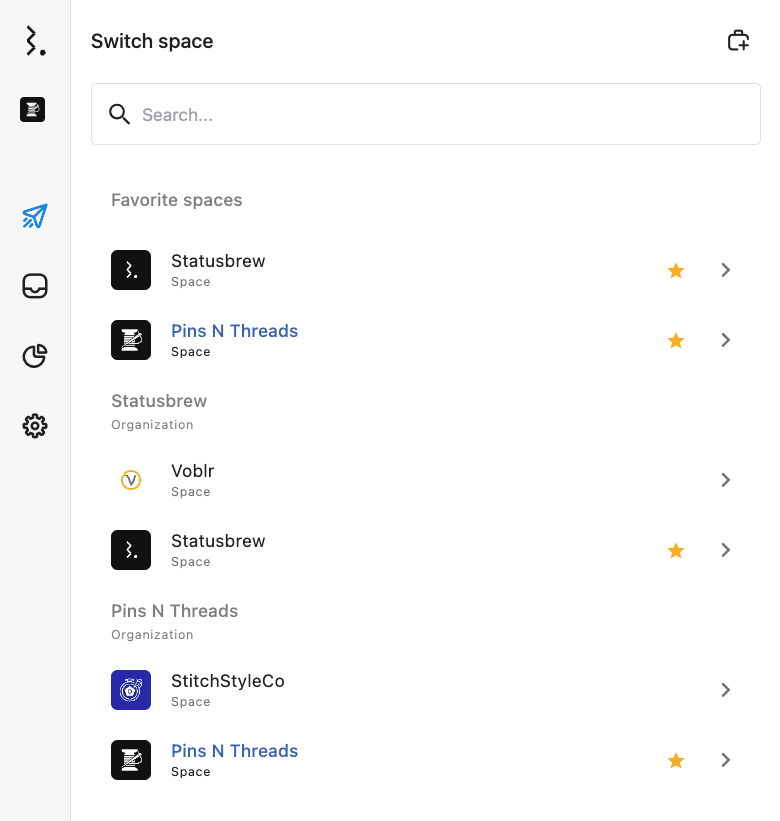Click current Pins N Threads space avatar in sidebar

coord(33,110)
